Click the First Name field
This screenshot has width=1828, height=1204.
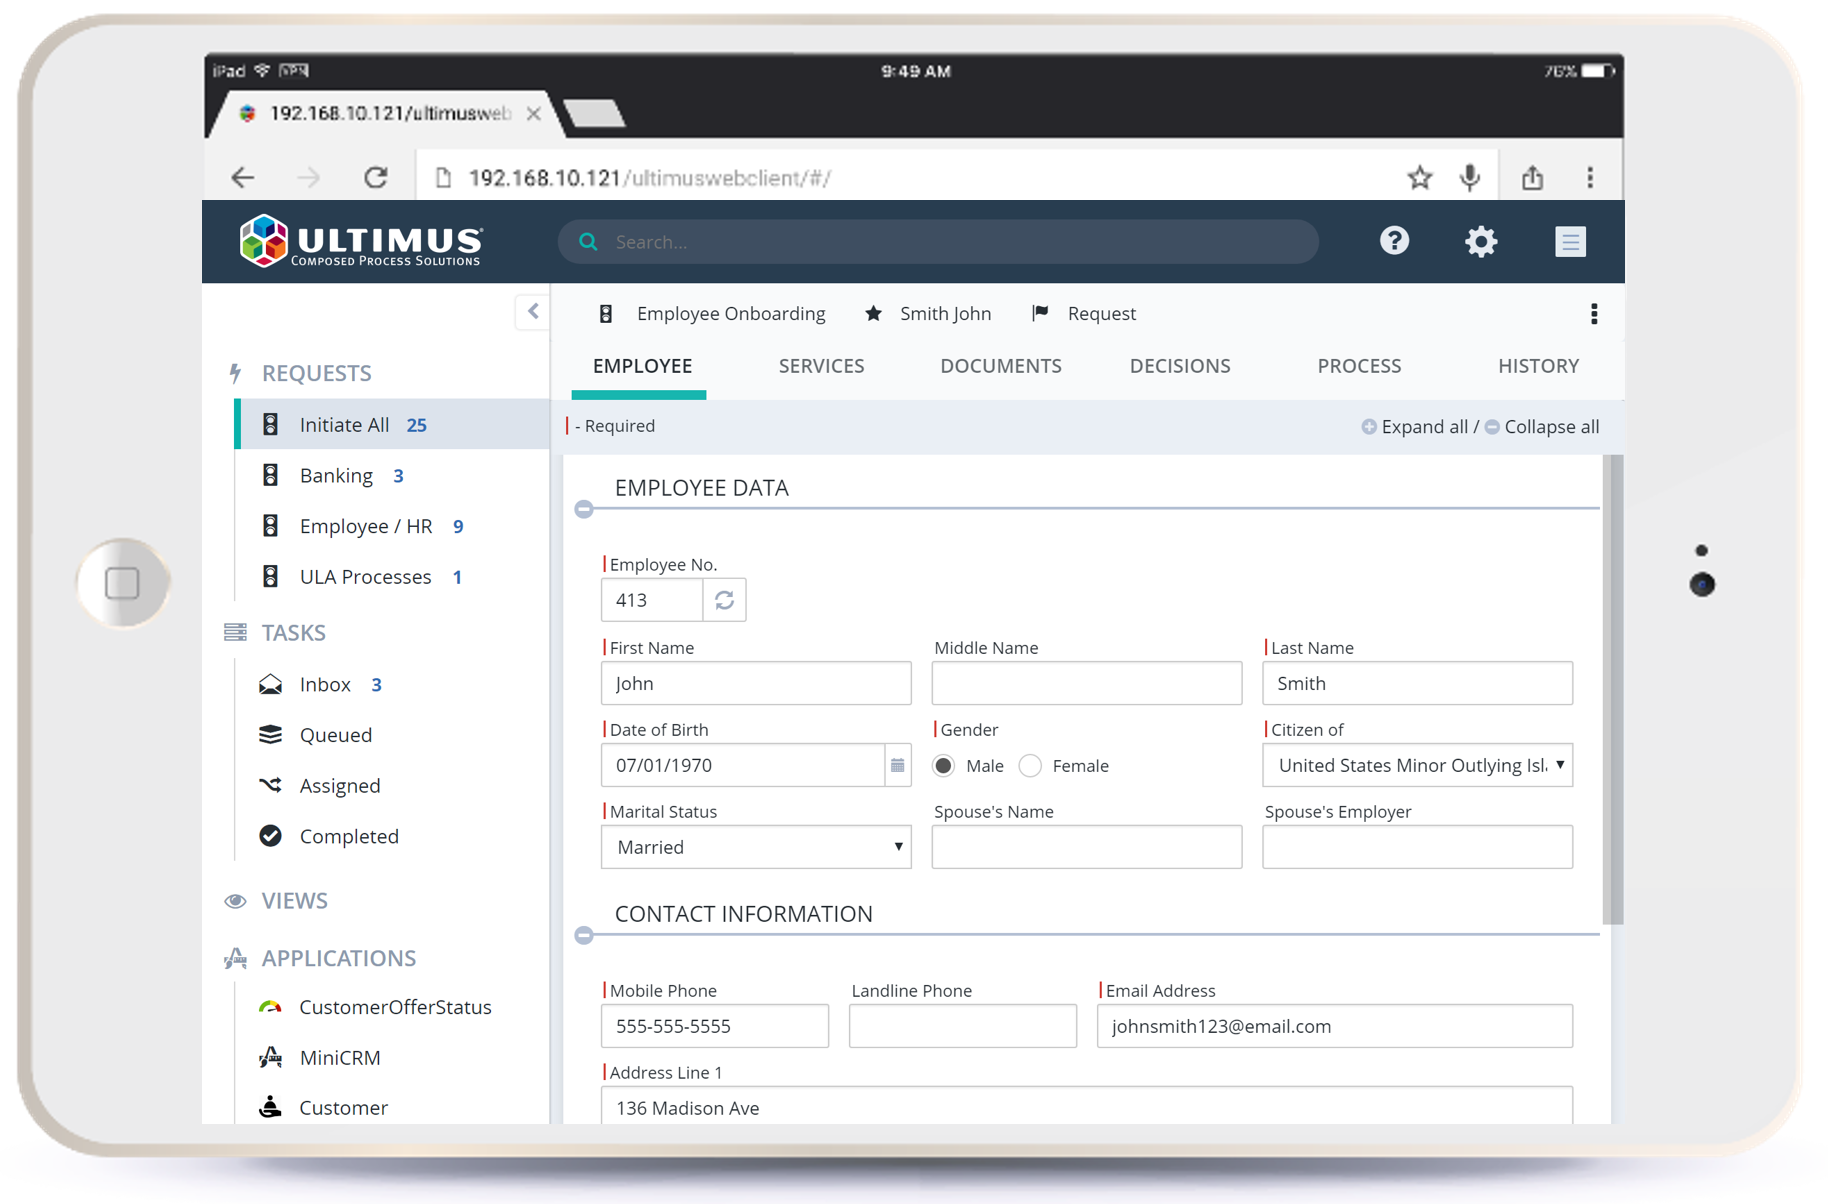(756, 683)
